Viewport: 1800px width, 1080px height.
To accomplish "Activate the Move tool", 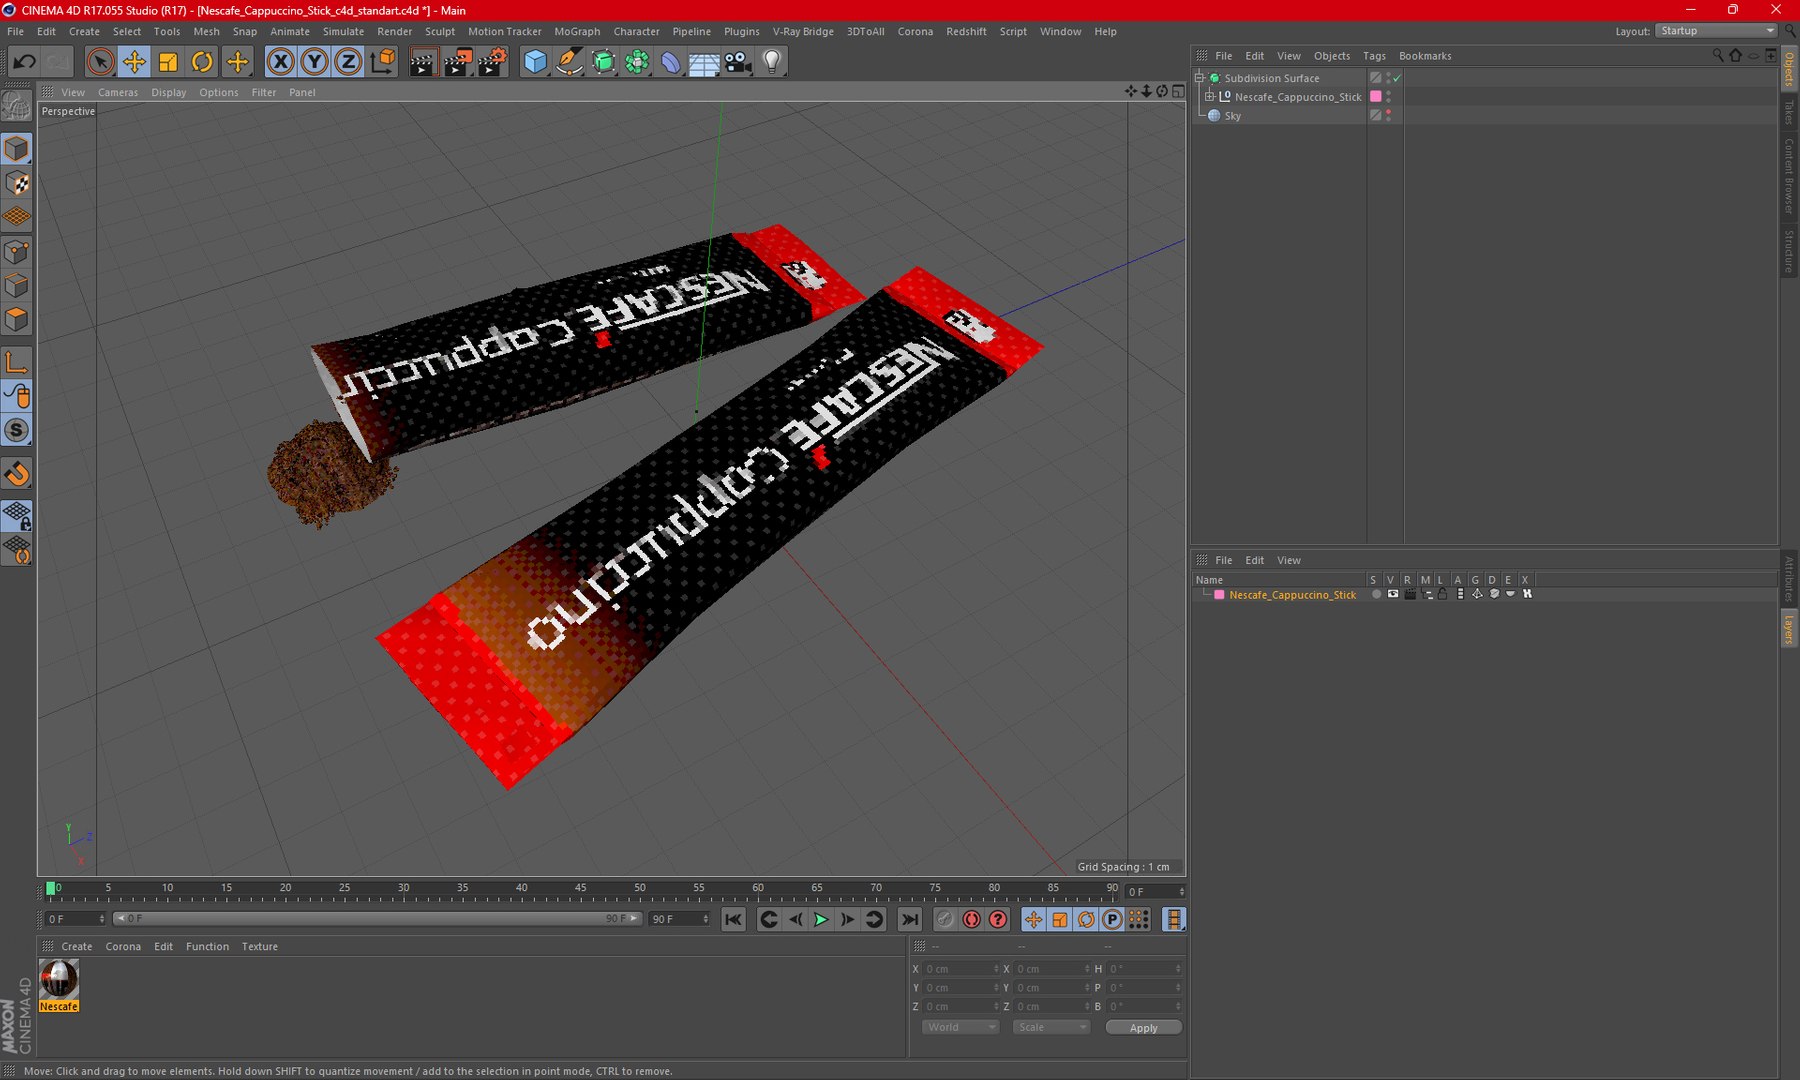I will 134,62.
